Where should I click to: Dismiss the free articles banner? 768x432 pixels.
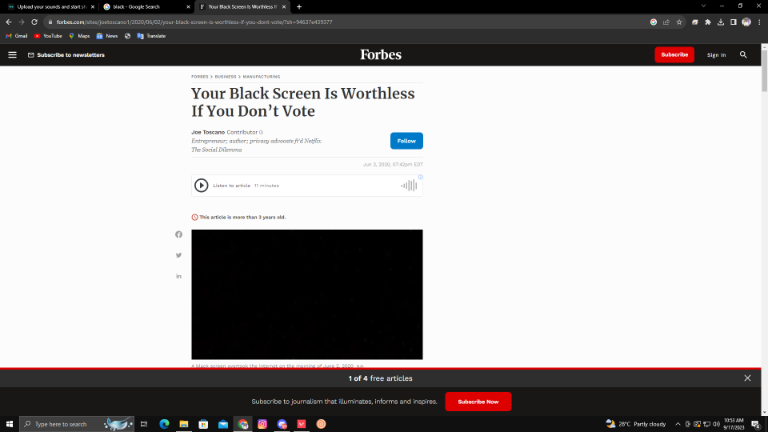pos(747,378)
